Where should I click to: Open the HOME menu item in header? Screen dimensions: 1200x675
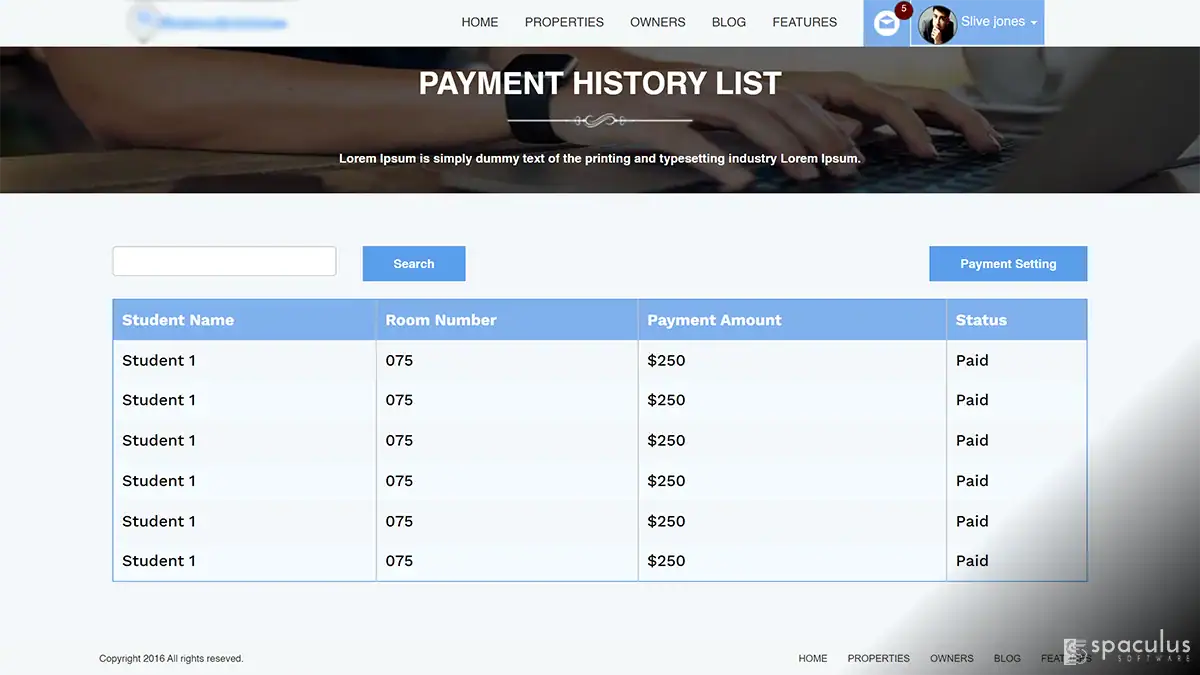(x=480, y=22)
